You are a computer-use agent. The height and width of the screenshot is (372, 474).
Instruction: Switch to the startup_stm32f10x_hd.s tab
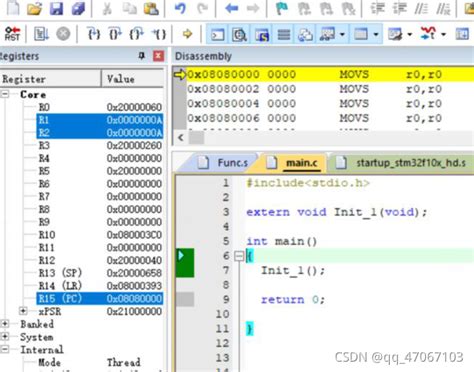click(x=402, y=163)
